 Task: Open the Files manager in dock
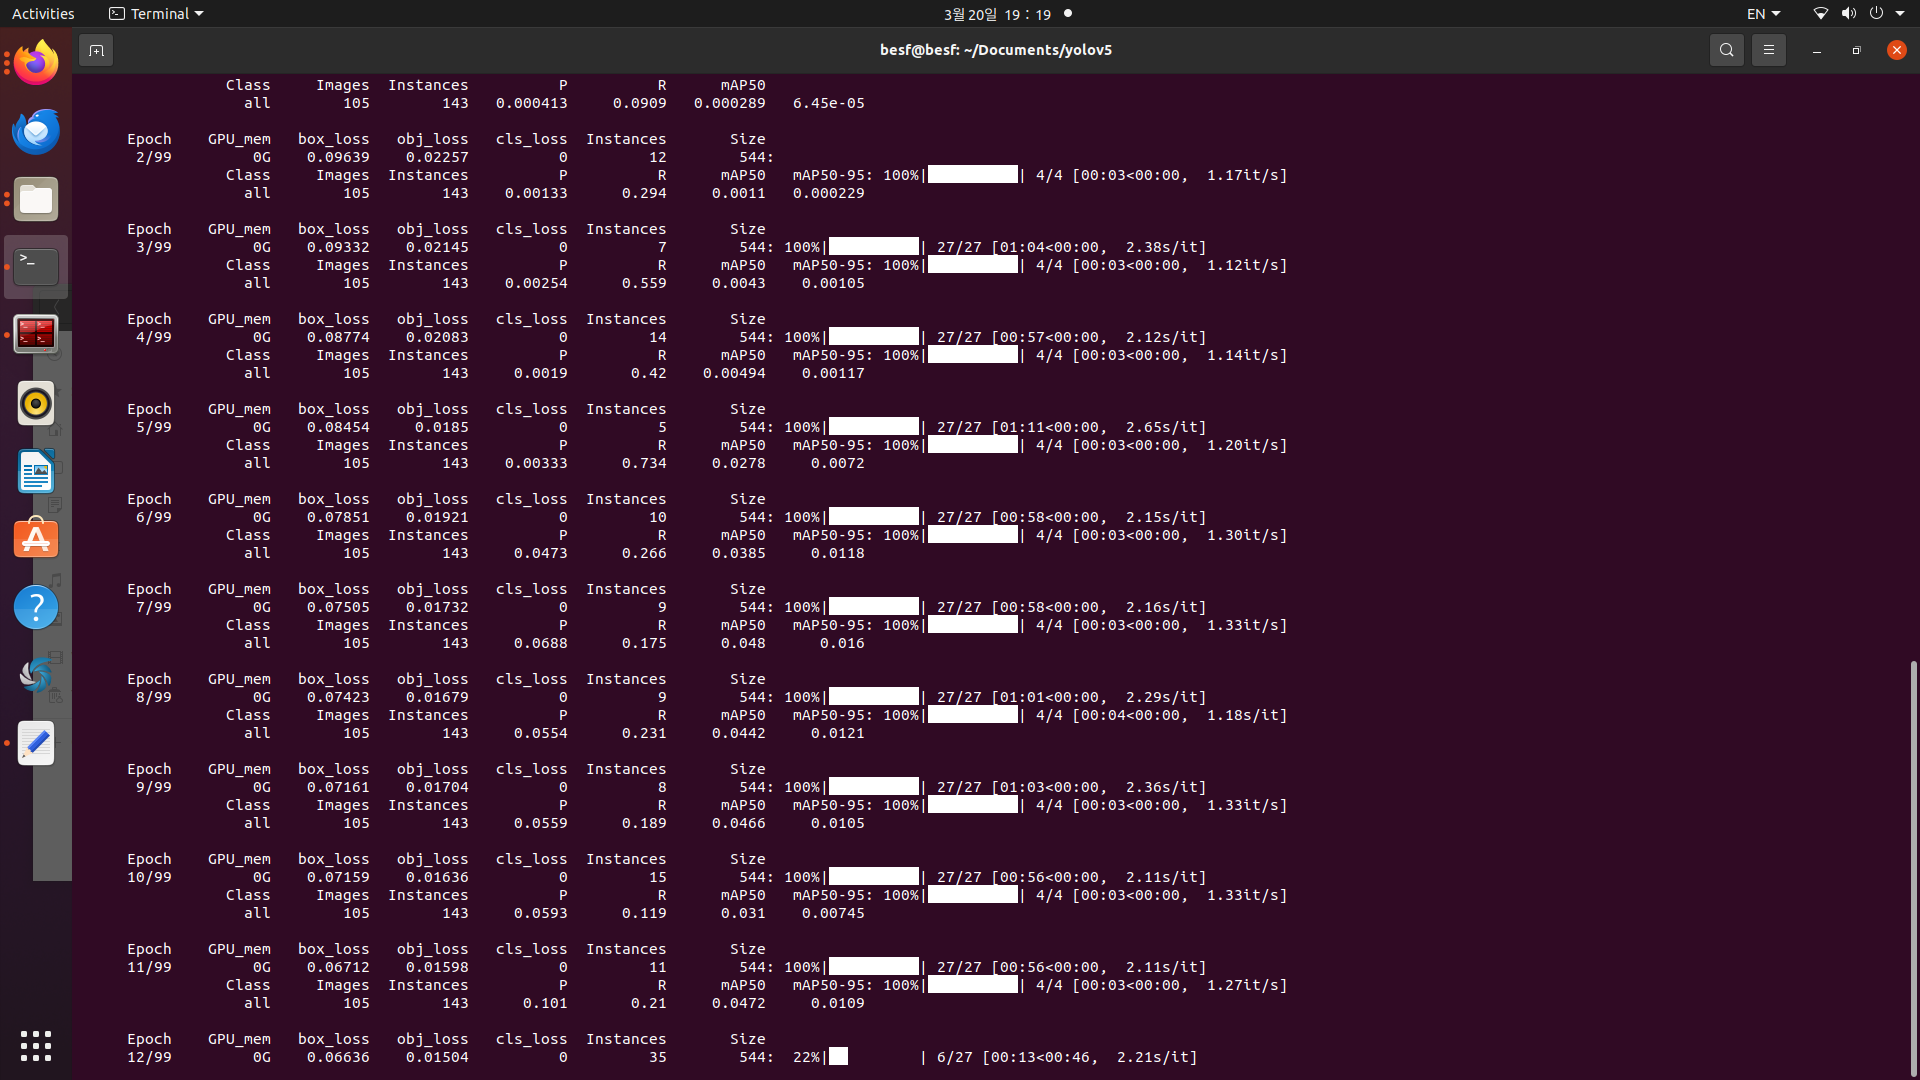(x=36, y=200)
